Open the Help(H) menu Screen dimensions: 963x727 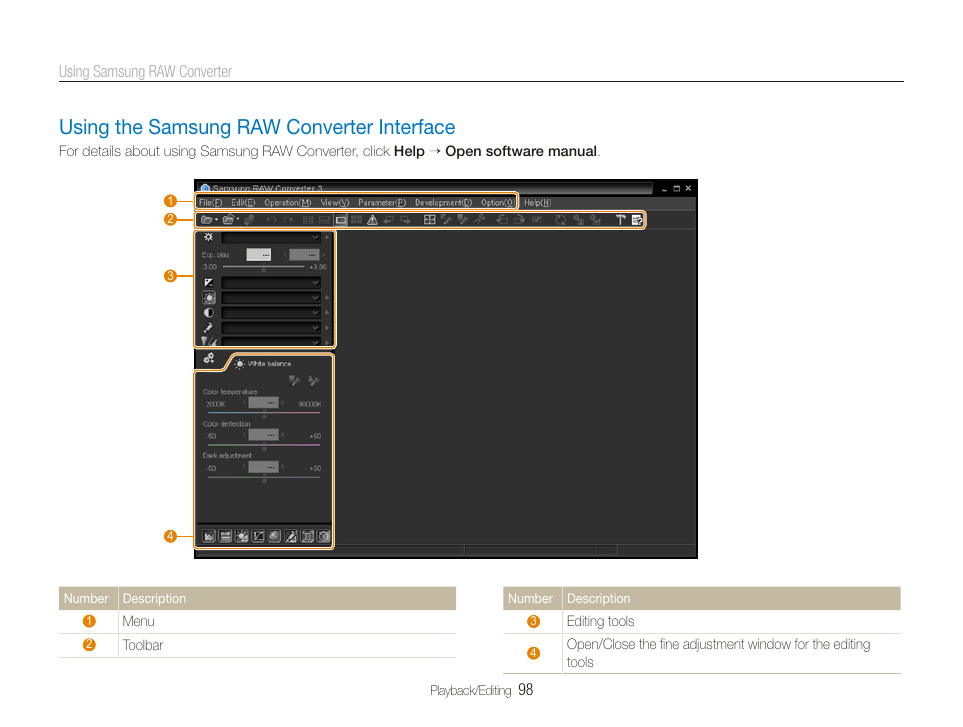tap(537, 203)
